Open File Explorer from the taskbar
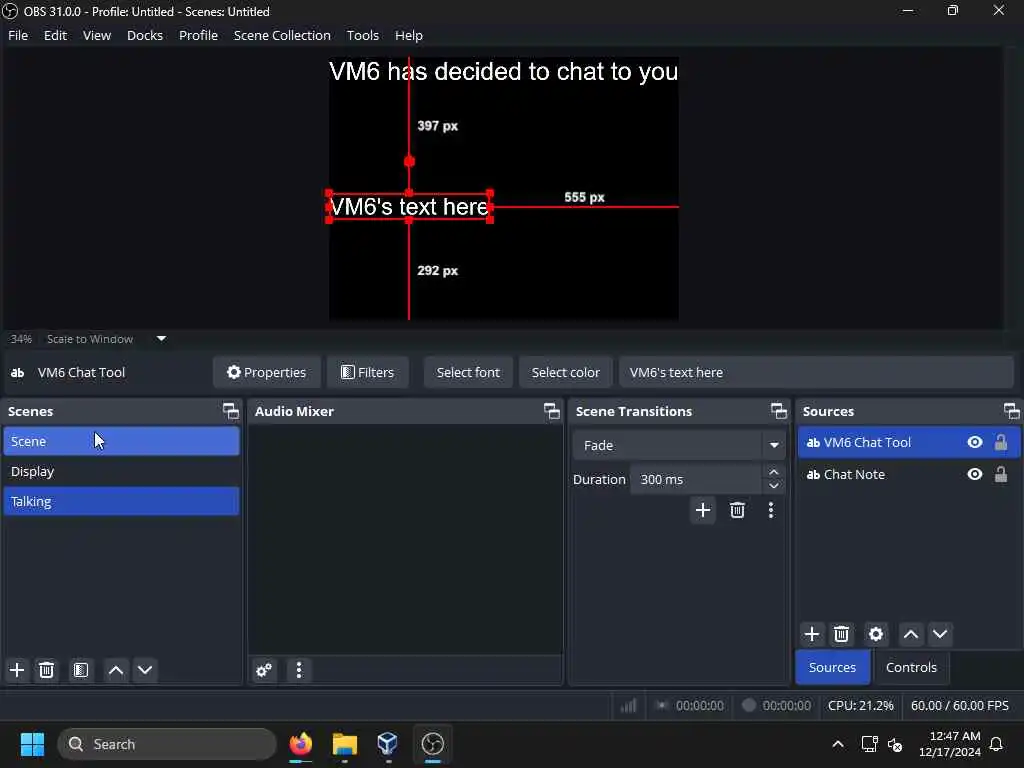The image size is (1024, 768). point(345,744)
